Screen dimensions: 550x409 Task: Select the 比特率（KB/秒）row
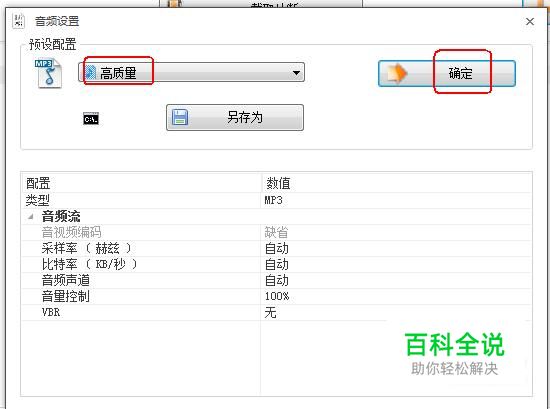(276, 264)
